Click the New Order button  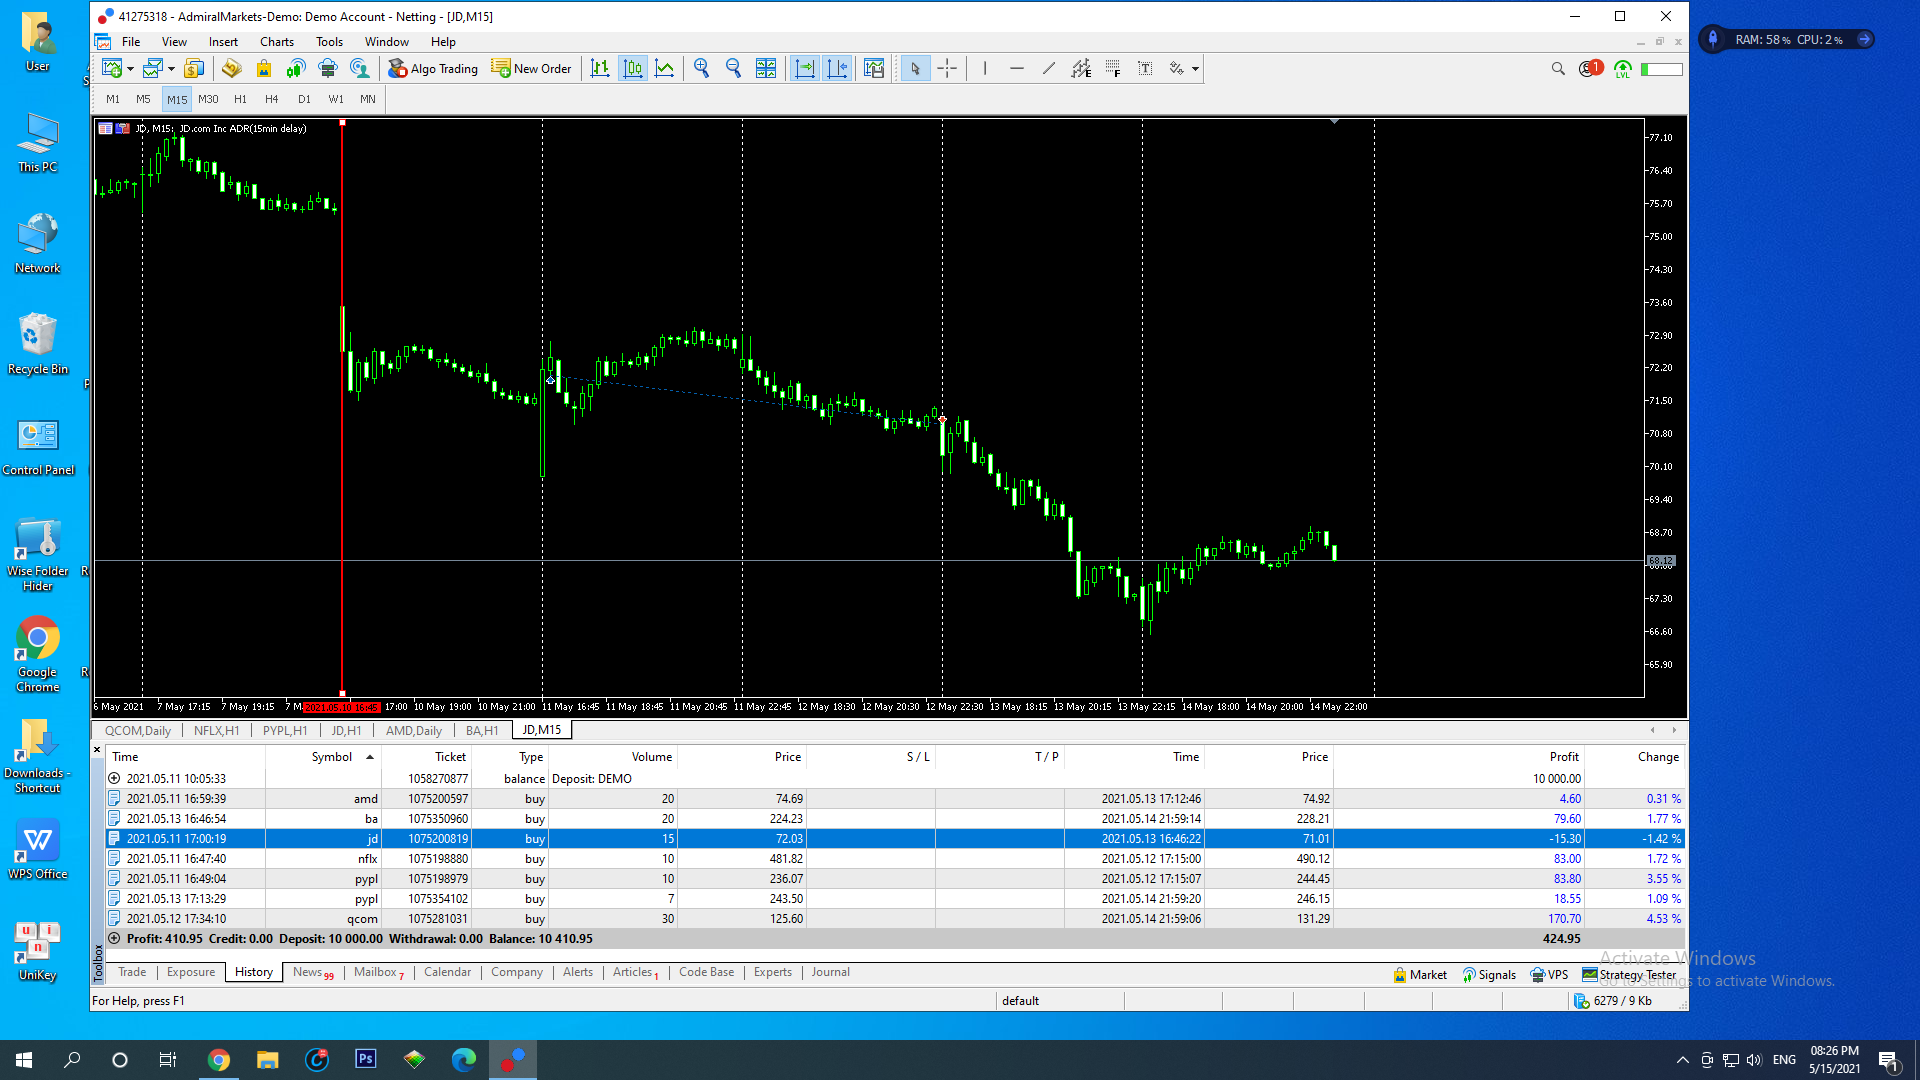click(x=531, y=68)
